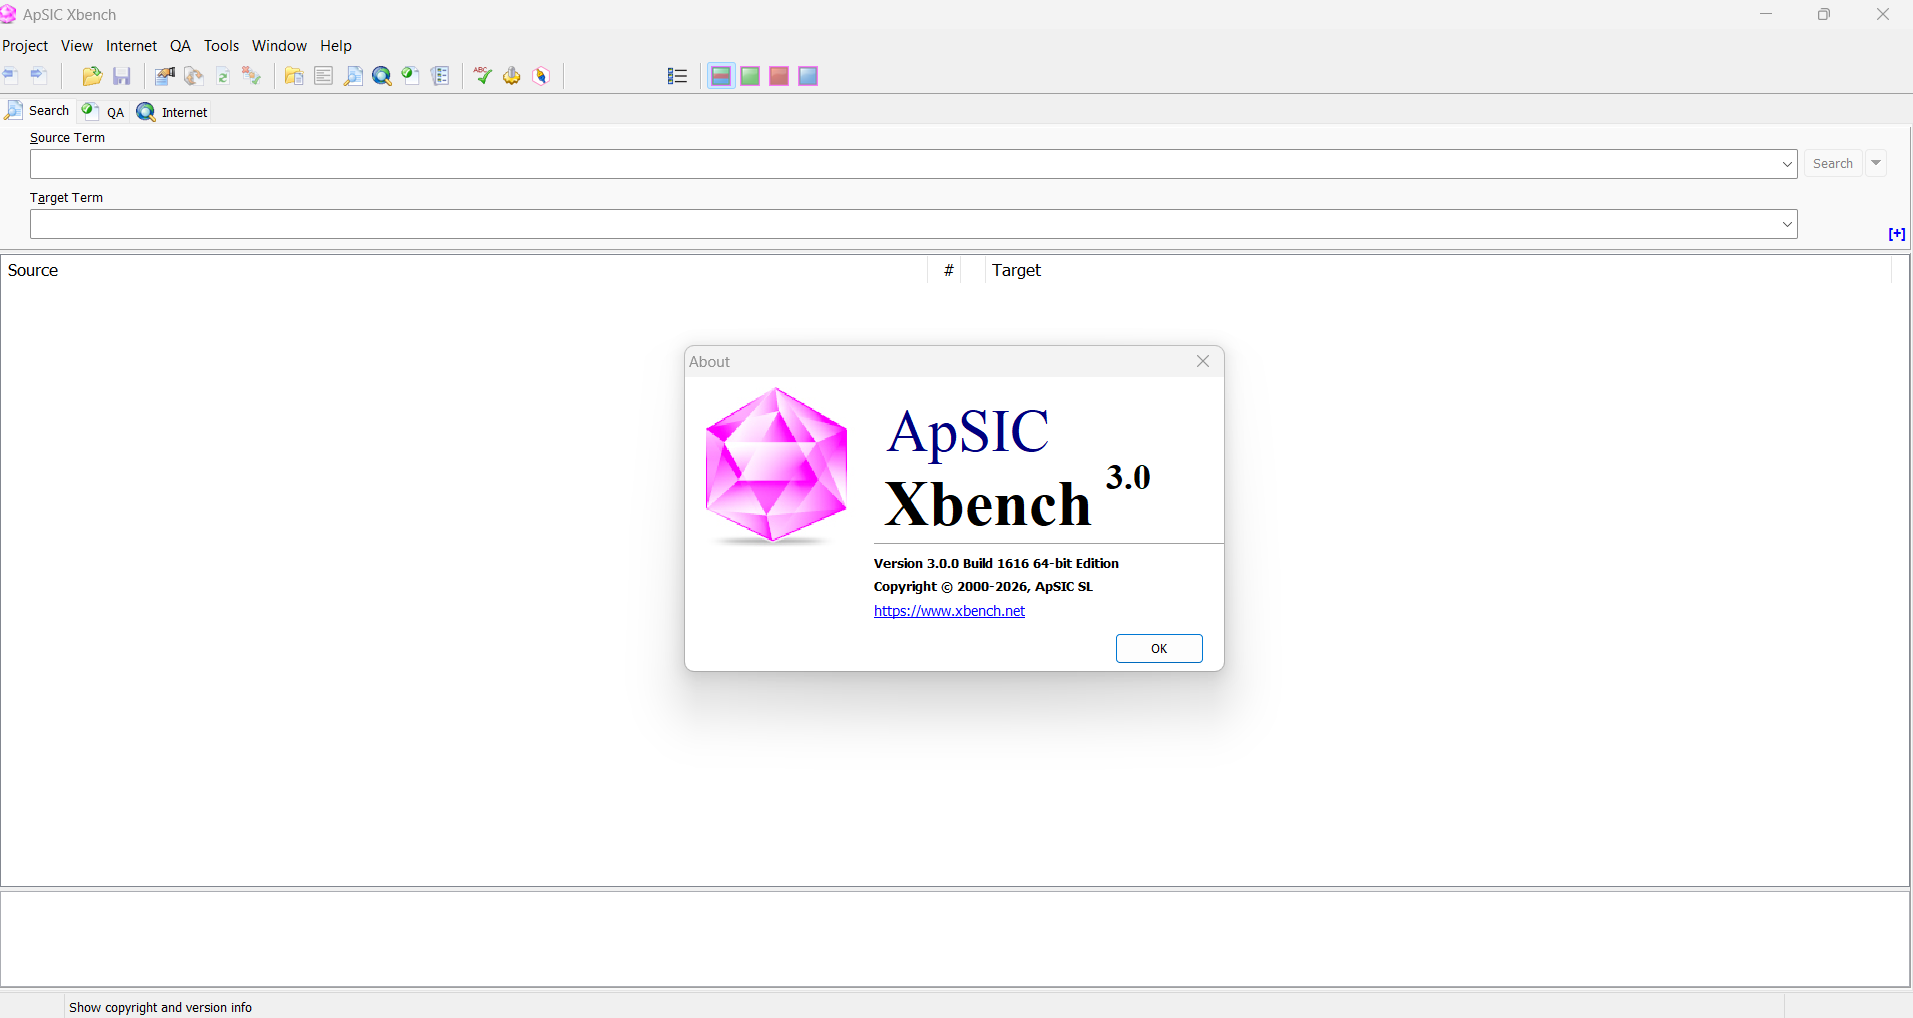The image size is (1913, 1018).
Task: Open the Project menu
Action: (25, 46)
